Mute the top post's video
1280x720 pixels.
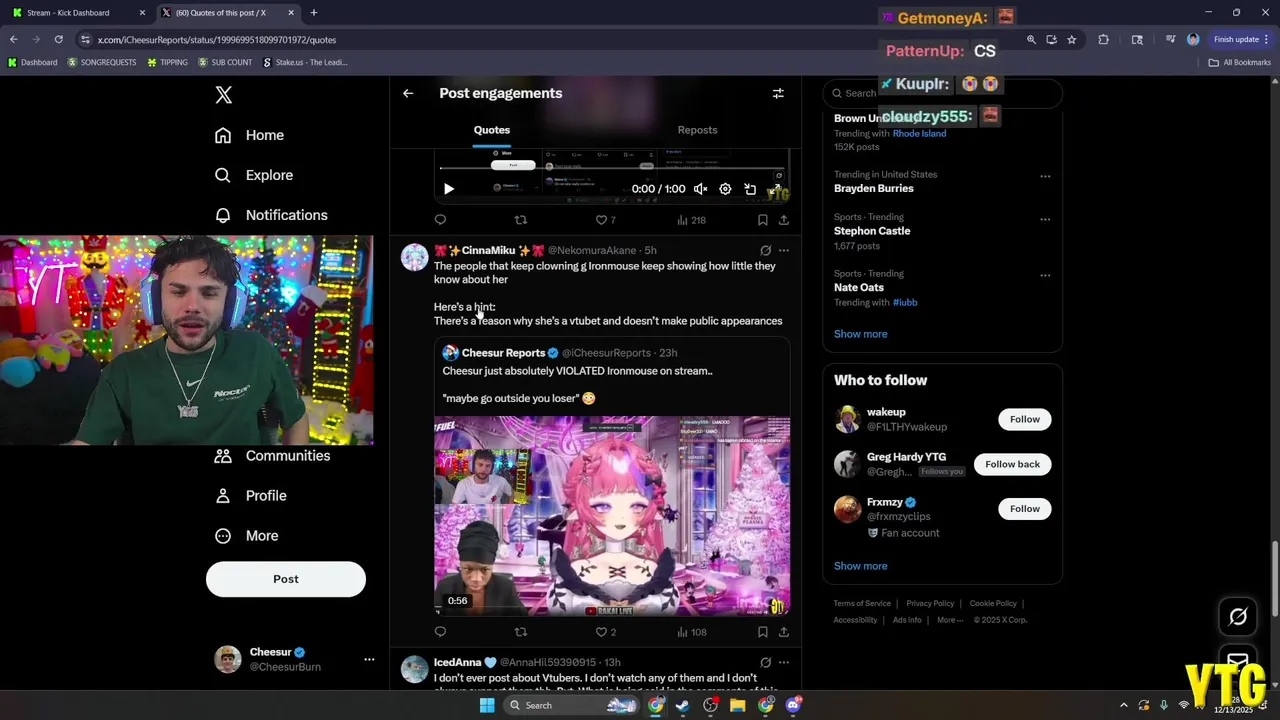(x=701, y=189)
